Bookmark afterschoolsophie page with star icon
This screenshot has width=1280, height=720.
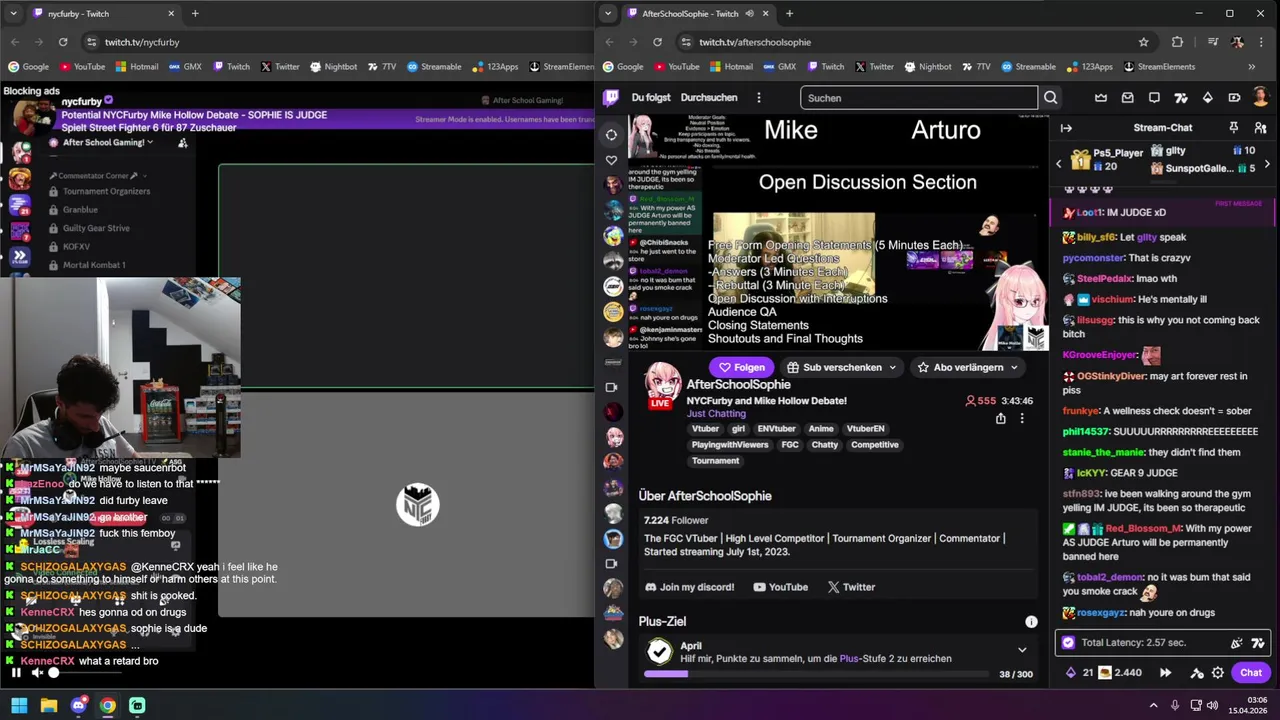click(x=1144, y=42)
